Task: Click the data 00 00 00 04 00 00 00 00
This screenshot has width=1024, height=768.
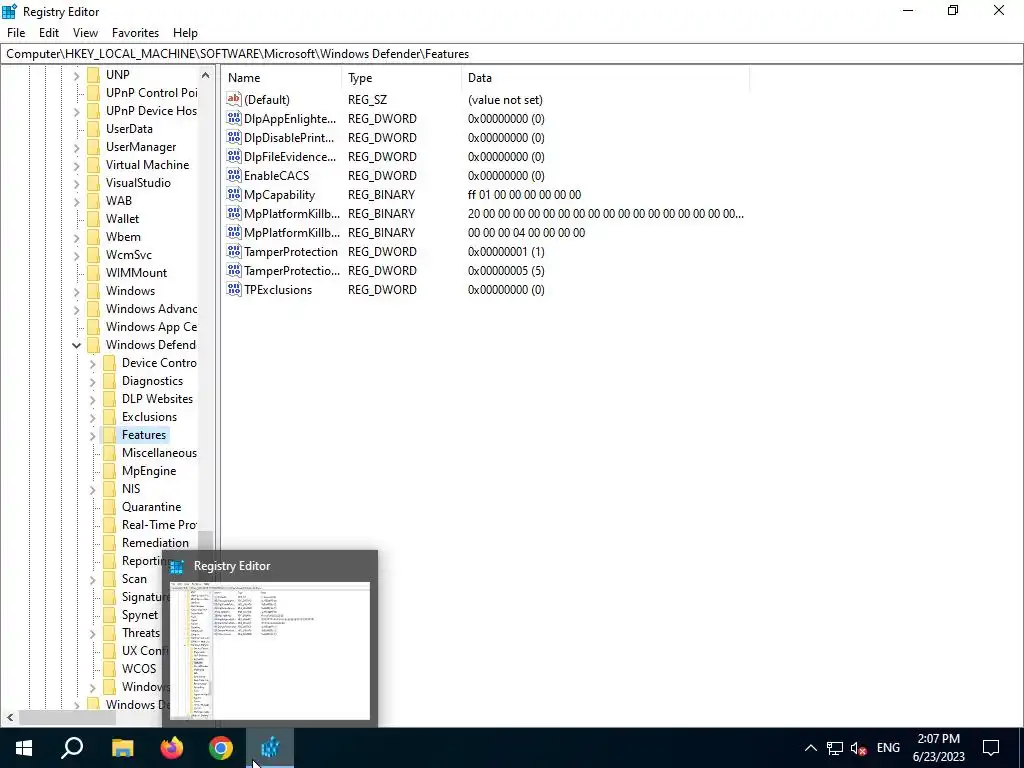Action: tap(526, 232)
